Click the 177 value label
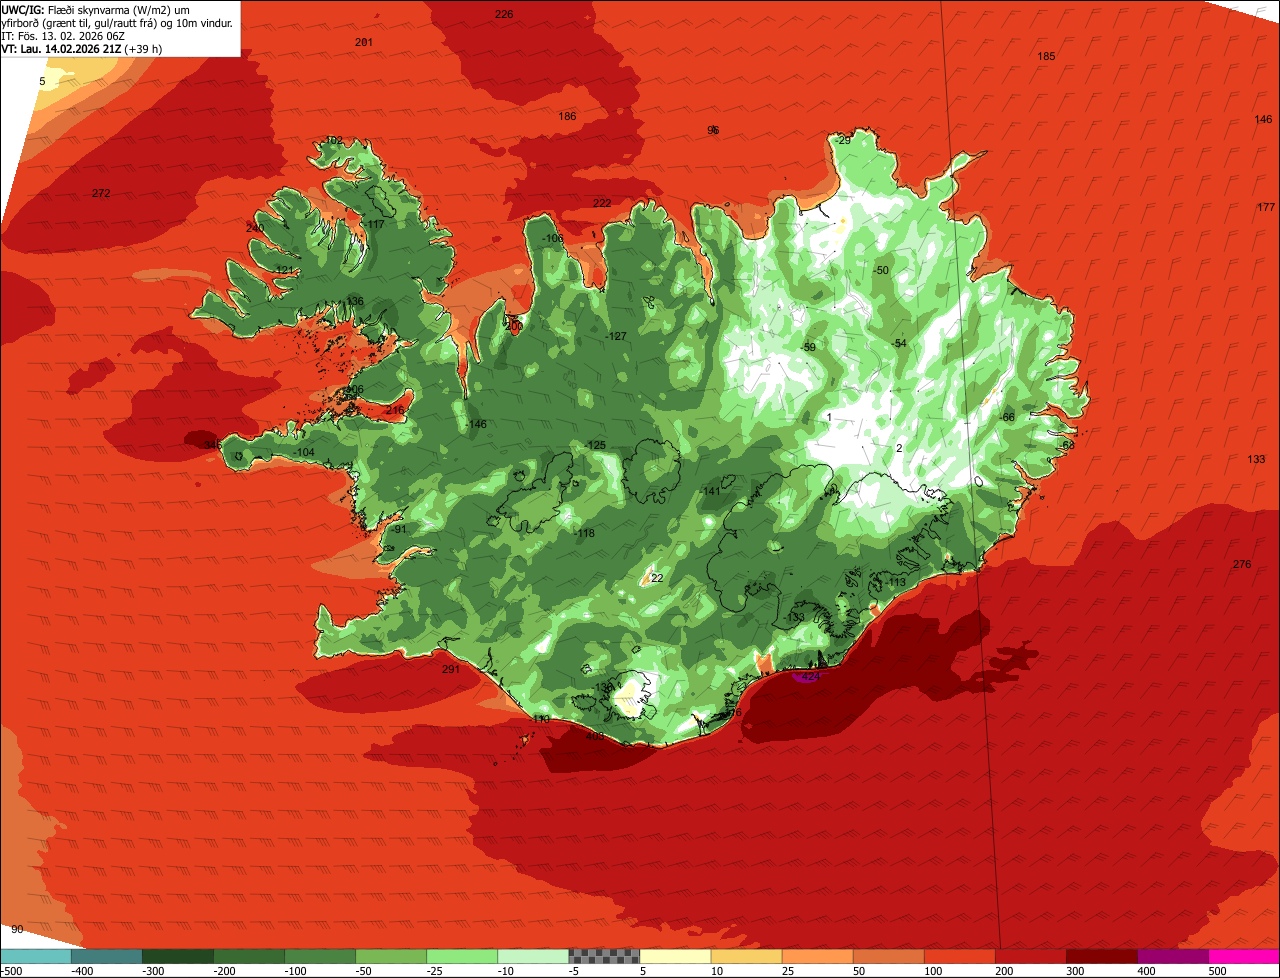Screen dimensions: 1280x978 coord(1266,207)
